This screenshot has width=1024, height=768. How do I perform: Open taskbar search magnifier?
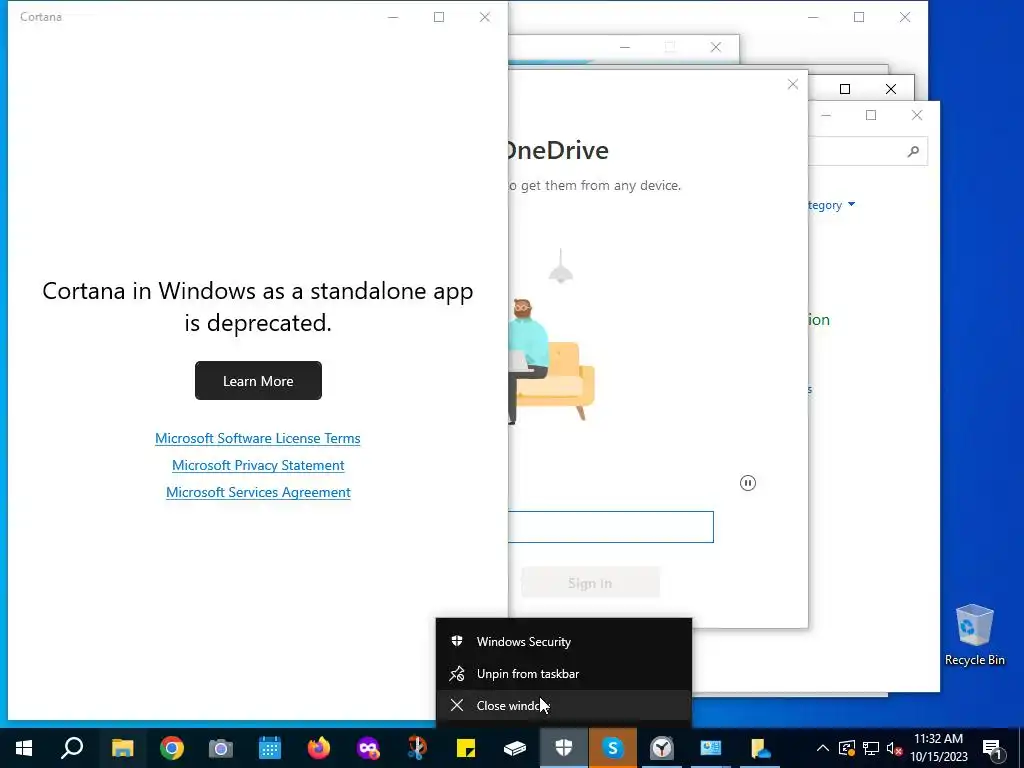pyautogui.click(x=72, y=748)
